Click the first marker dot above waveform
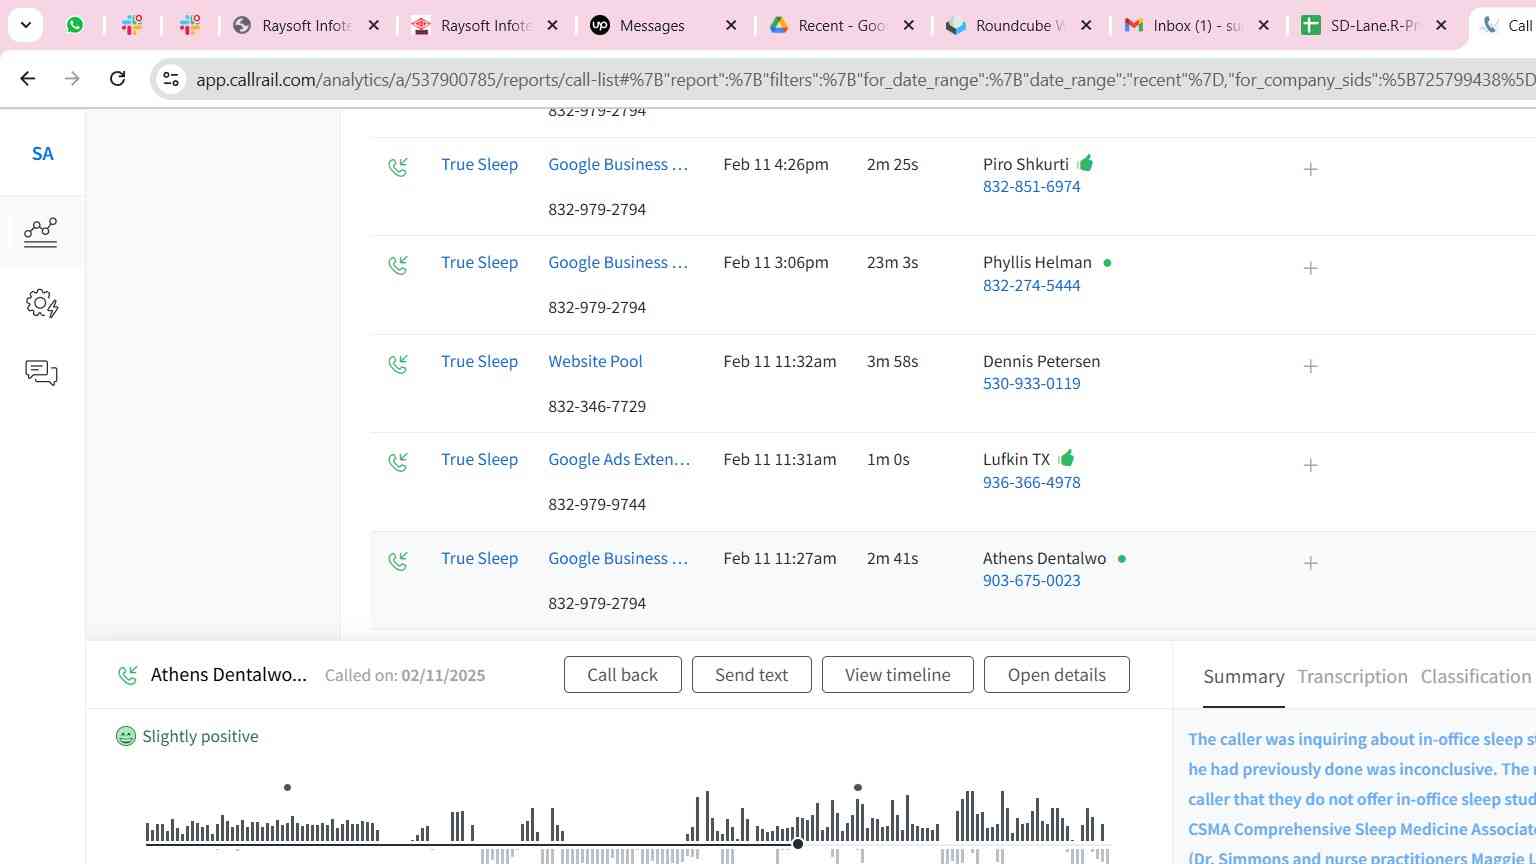 tap(287, 788)
